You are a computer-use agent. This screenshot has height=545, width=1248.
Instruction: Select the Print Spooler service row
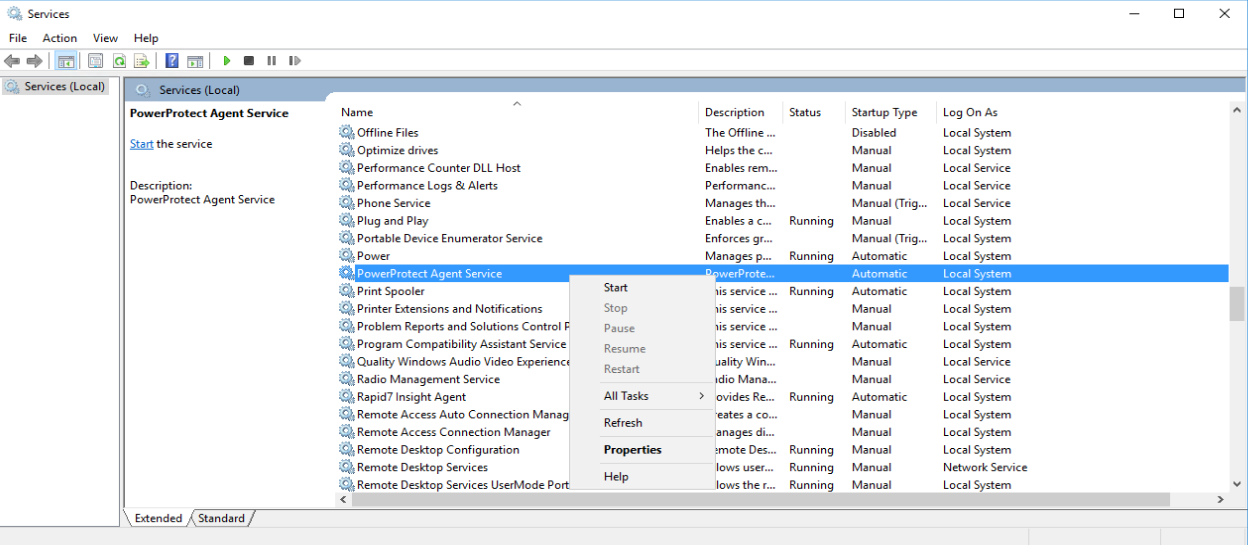pyautogui.click(x=391, y=291)
